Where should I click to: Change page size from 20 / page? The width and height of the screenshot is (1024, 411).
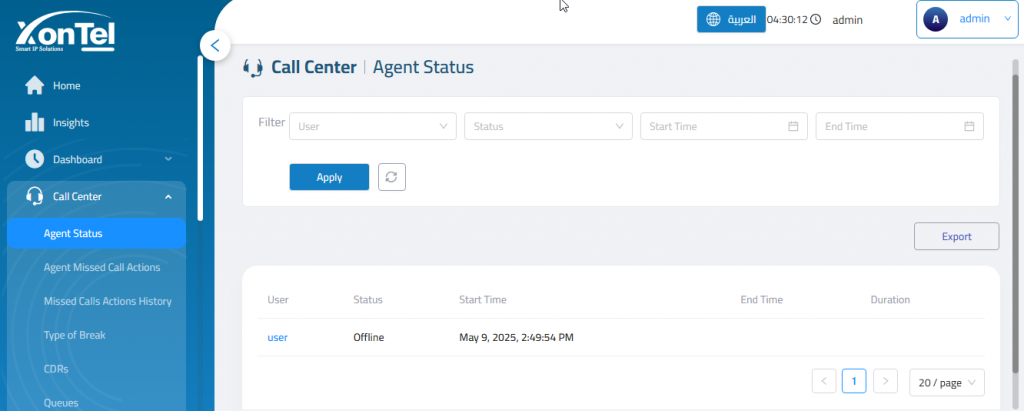946,381
